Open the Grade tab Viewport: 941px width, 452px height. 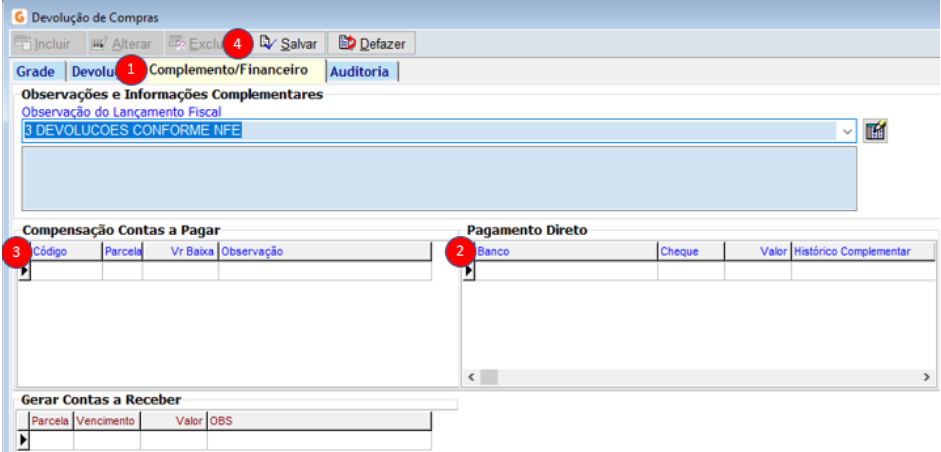tap(35, 72)
